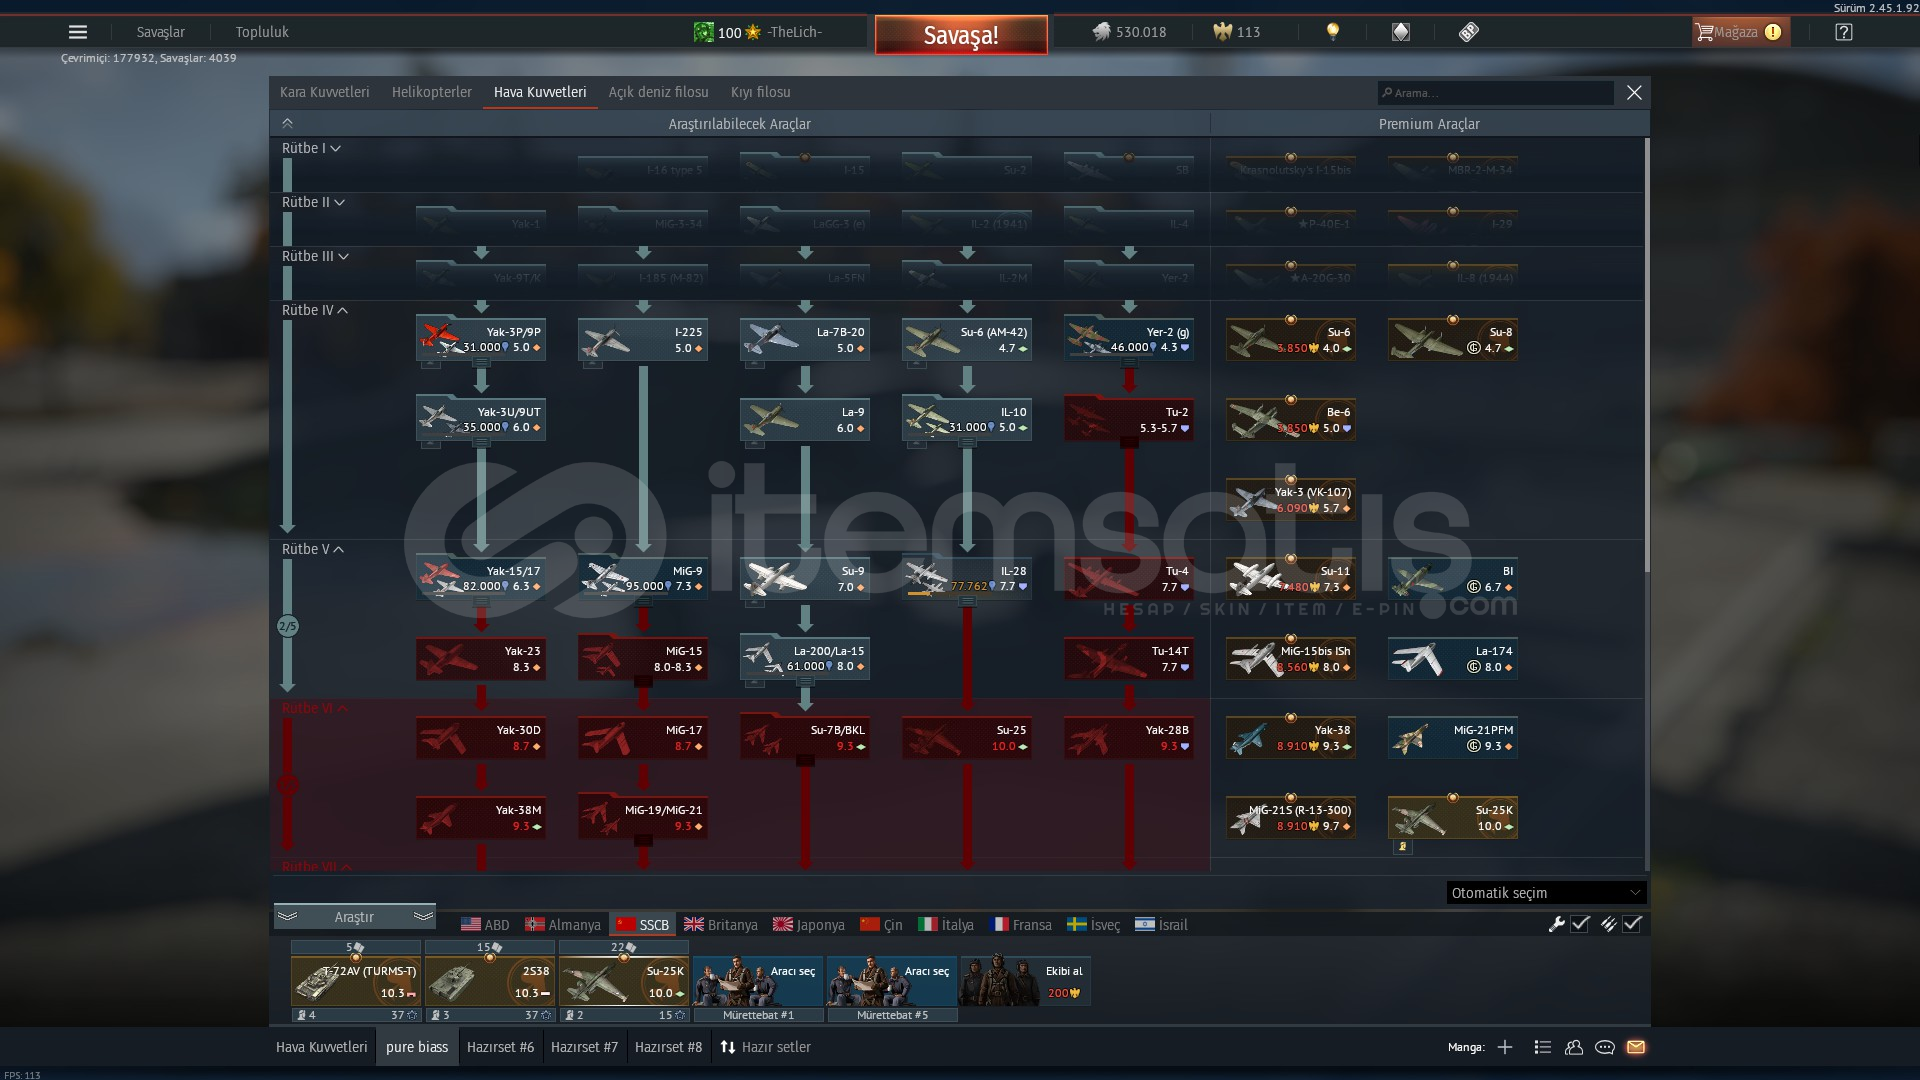The height and width of the screenshot is (1080, 1920).
Task: Open Otomatik seçim dropdown
Action: [1546, 893]
